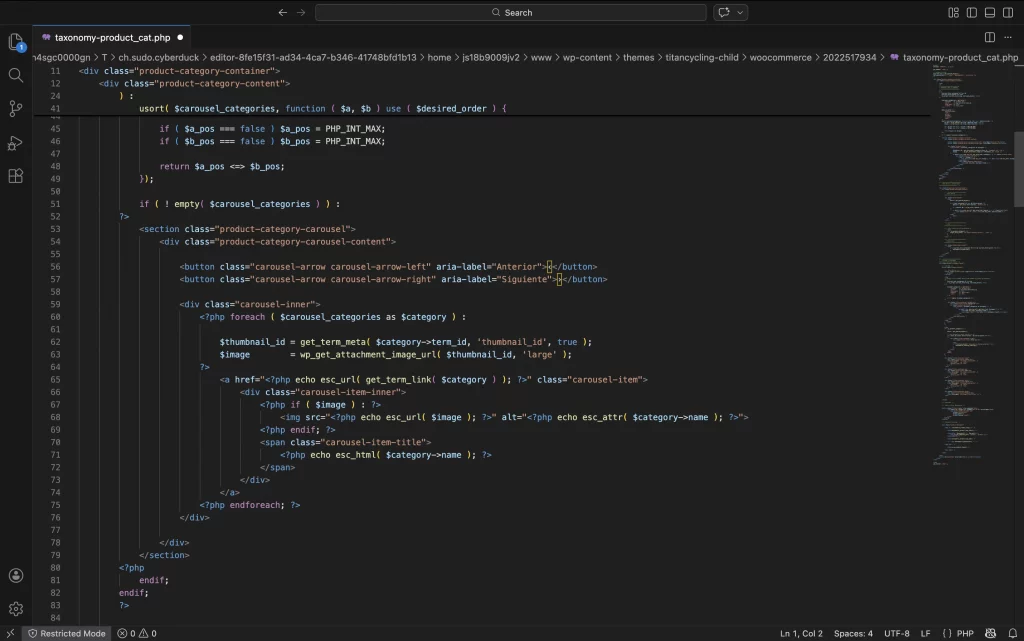Open the chat dropdown arrow beside search
The height and width of the screenshot is (641, 1024).
click(x=741, y=13)
